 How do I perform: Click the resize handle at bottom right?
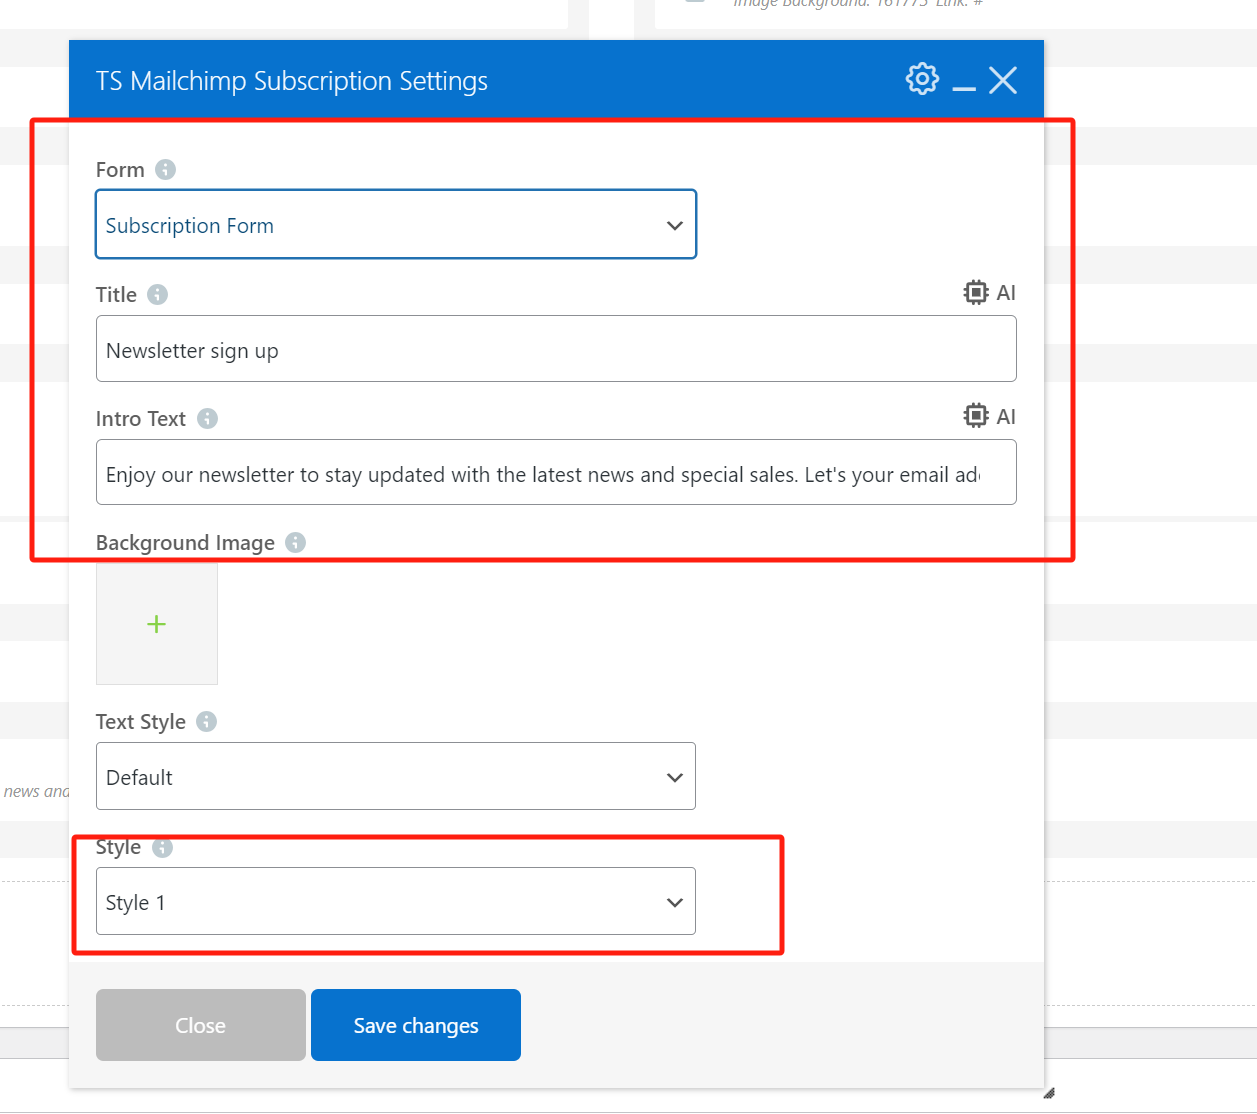(1050, 1094)
